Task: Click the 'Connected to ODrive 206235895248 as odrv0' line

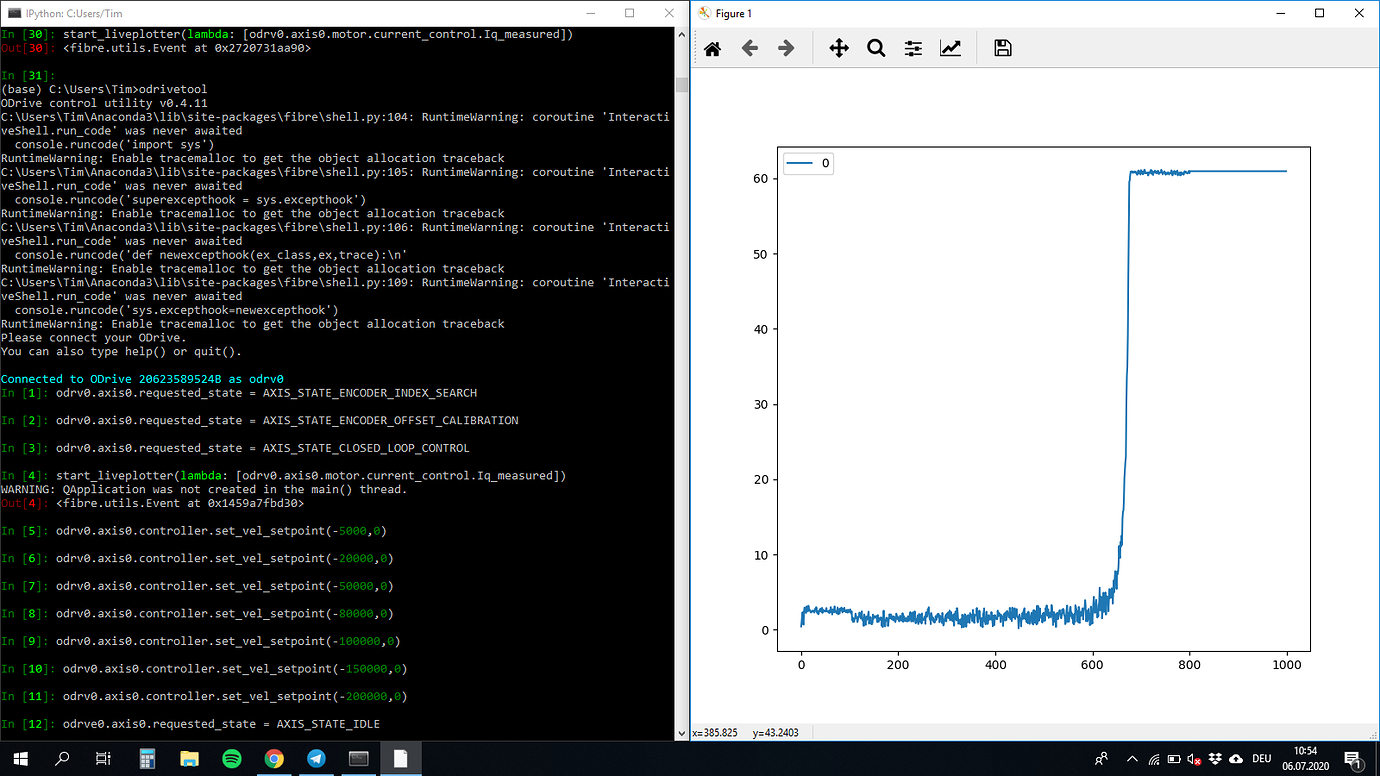Action: pyautogui.click(x=143, y=379)
